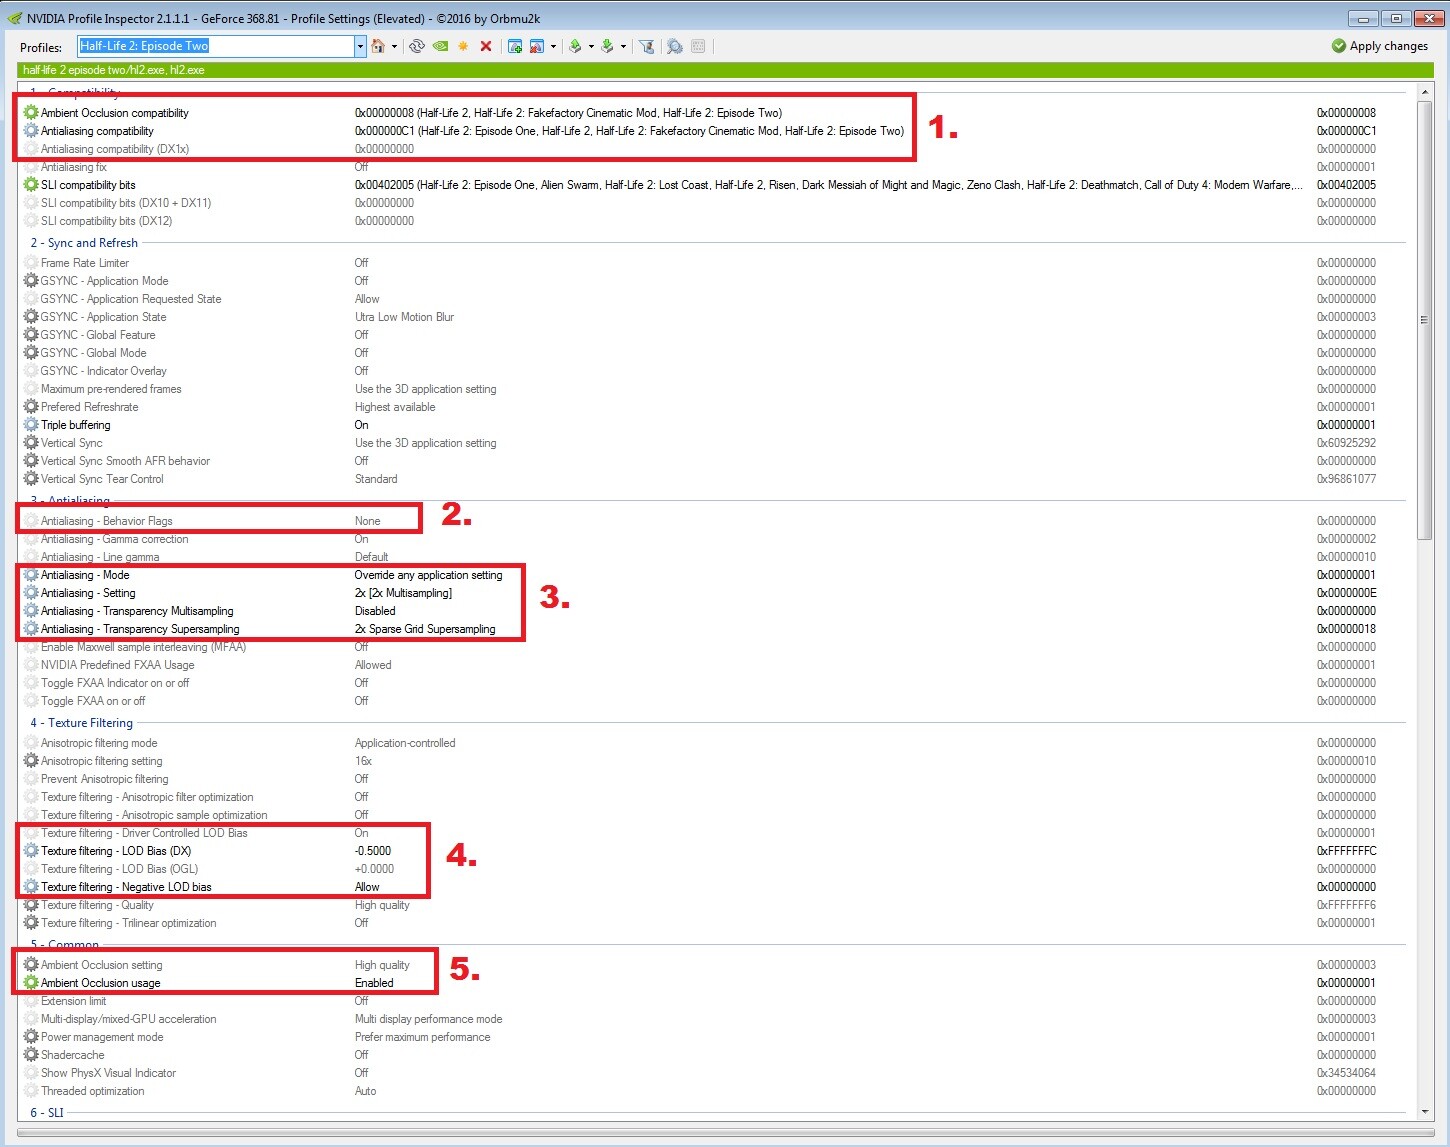Click gear icon of Ambient Occlusion compatibility row
Viewport: 1450px width, 1147px height.
point(31,113)
